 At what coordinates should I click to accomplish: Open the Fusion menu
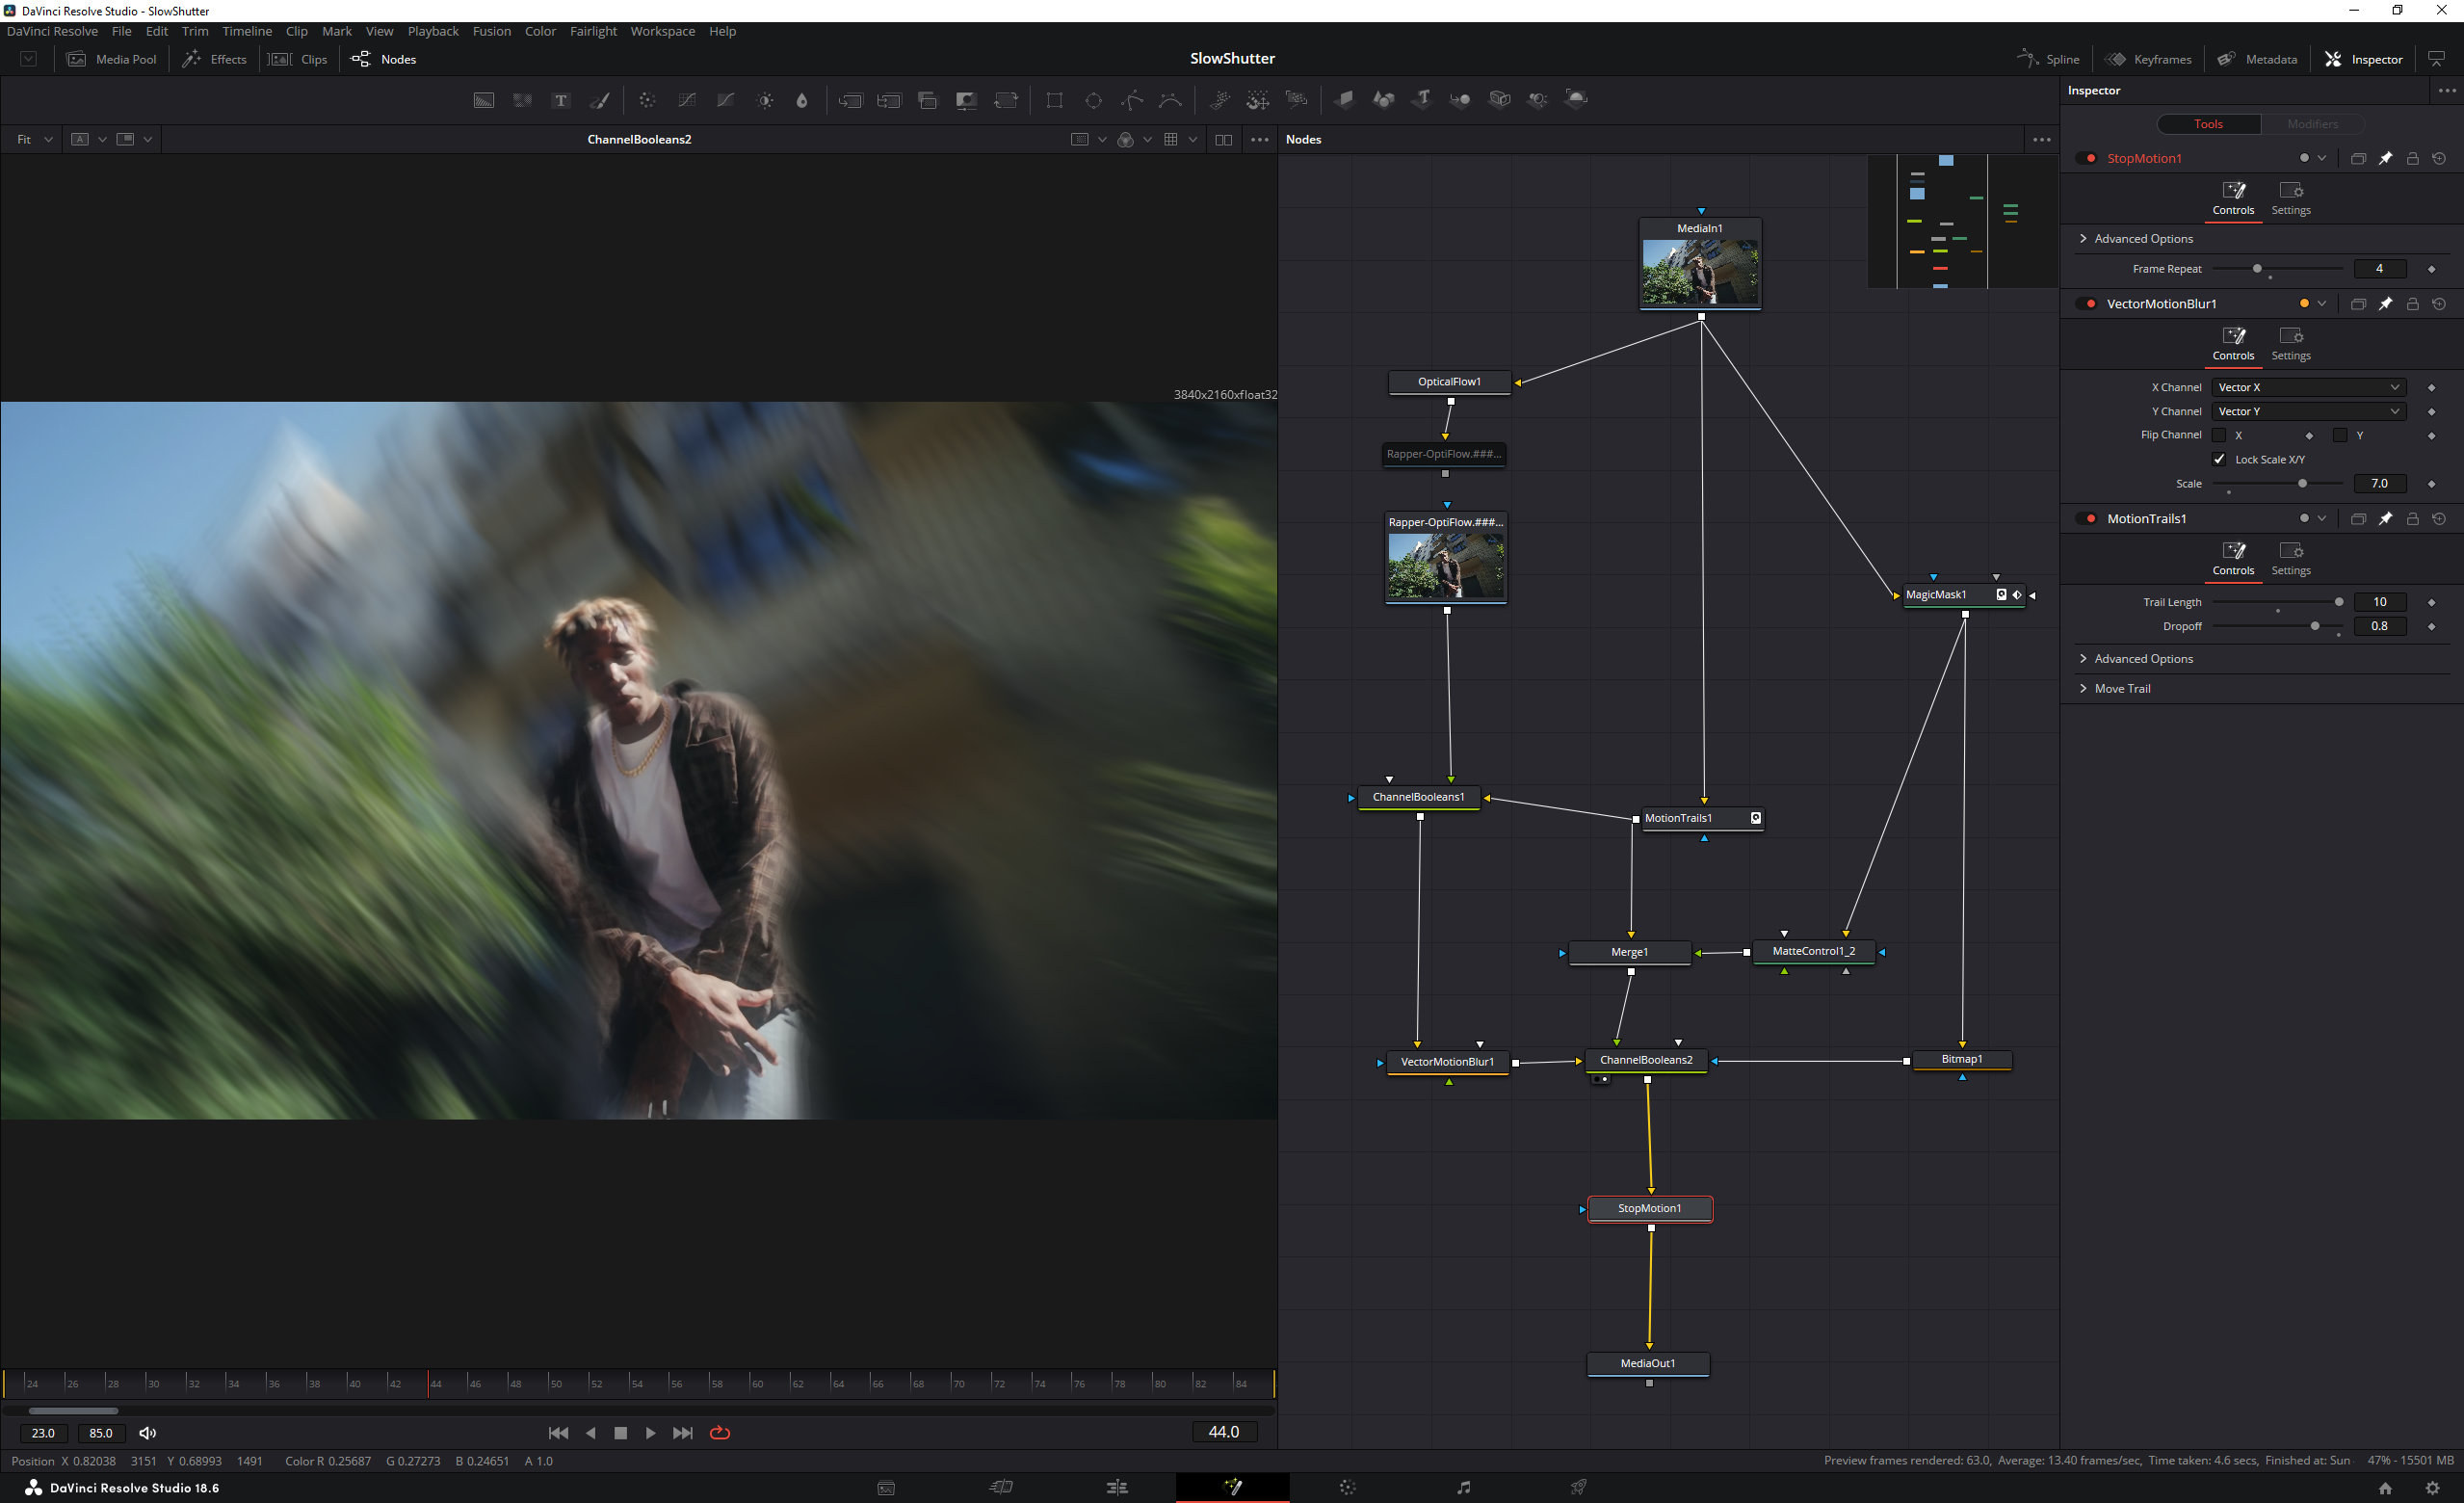coord(491,31)
